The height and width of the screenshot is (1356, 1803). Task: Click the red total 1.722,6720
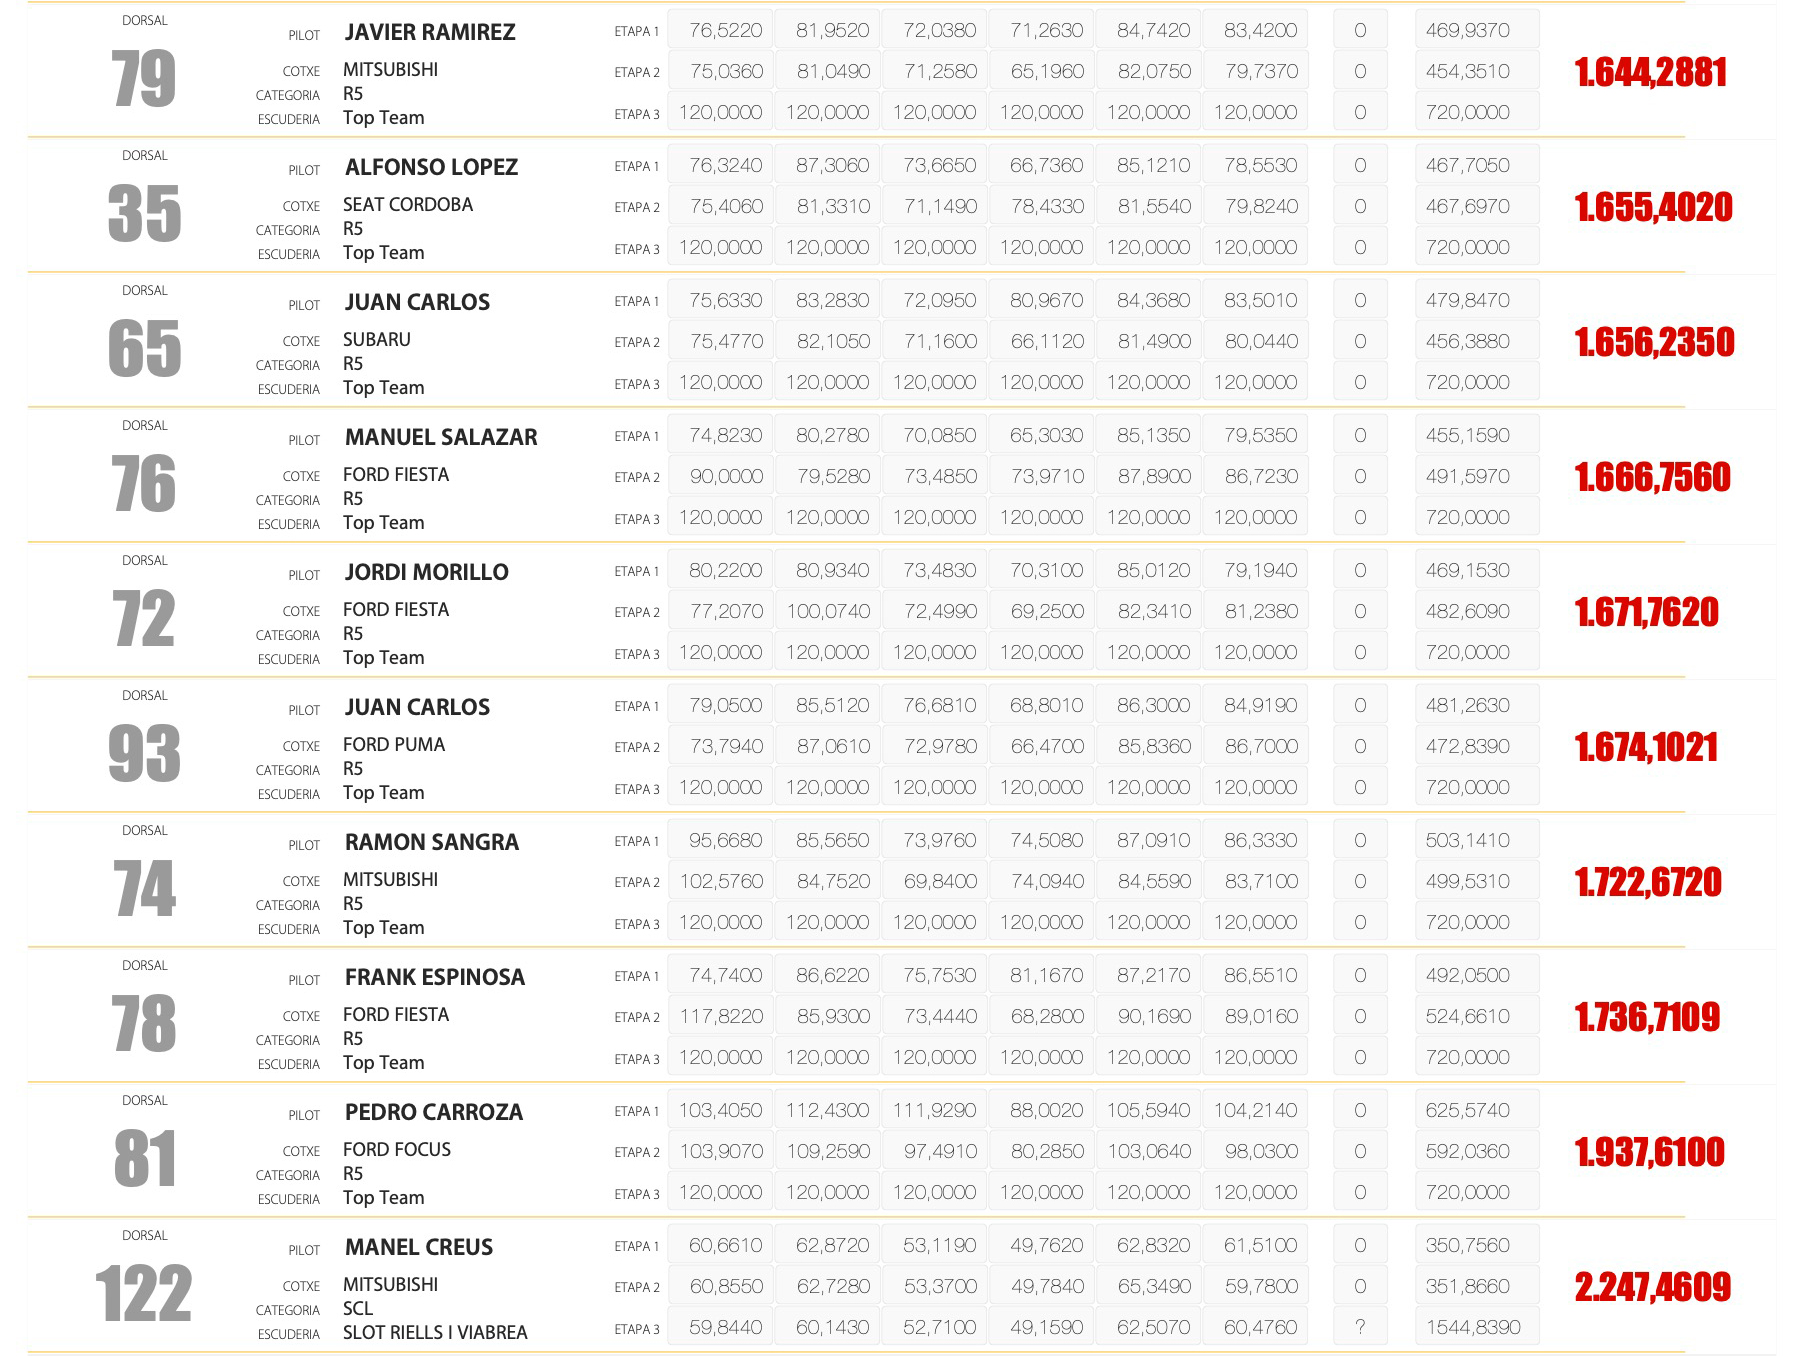point(1648,882)
